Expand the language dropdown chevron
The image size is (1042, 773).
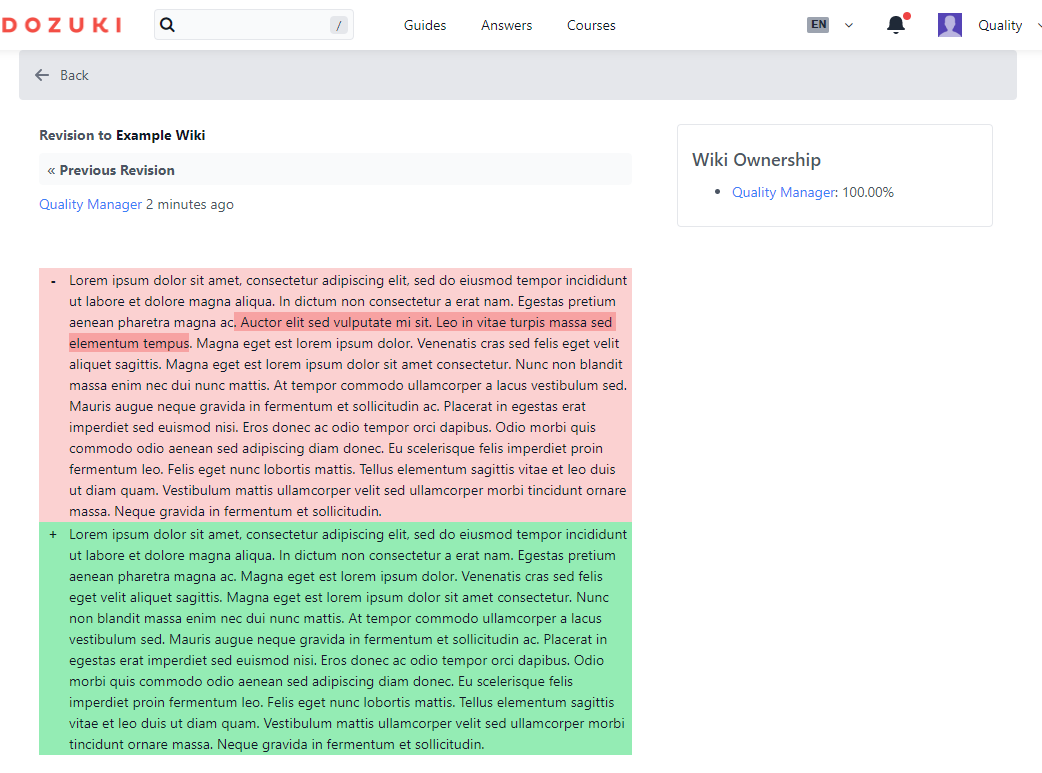pyautogui.click(x=849, y=25)
